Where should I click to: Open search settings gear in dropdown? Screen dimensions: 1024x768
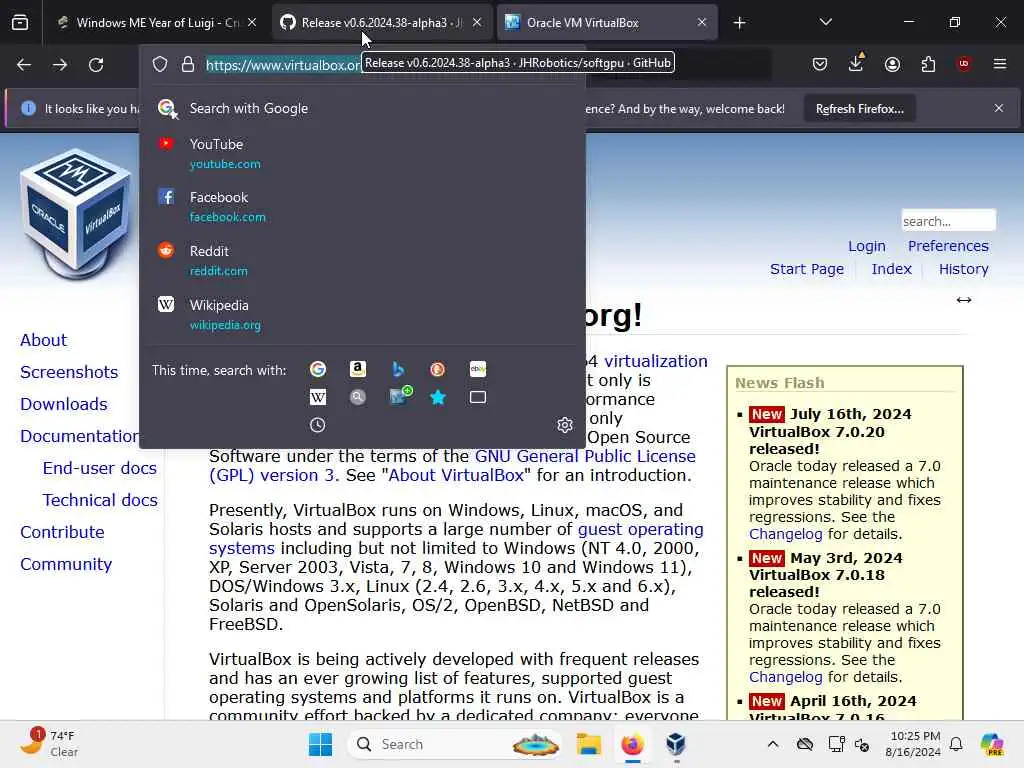(565, 425)
